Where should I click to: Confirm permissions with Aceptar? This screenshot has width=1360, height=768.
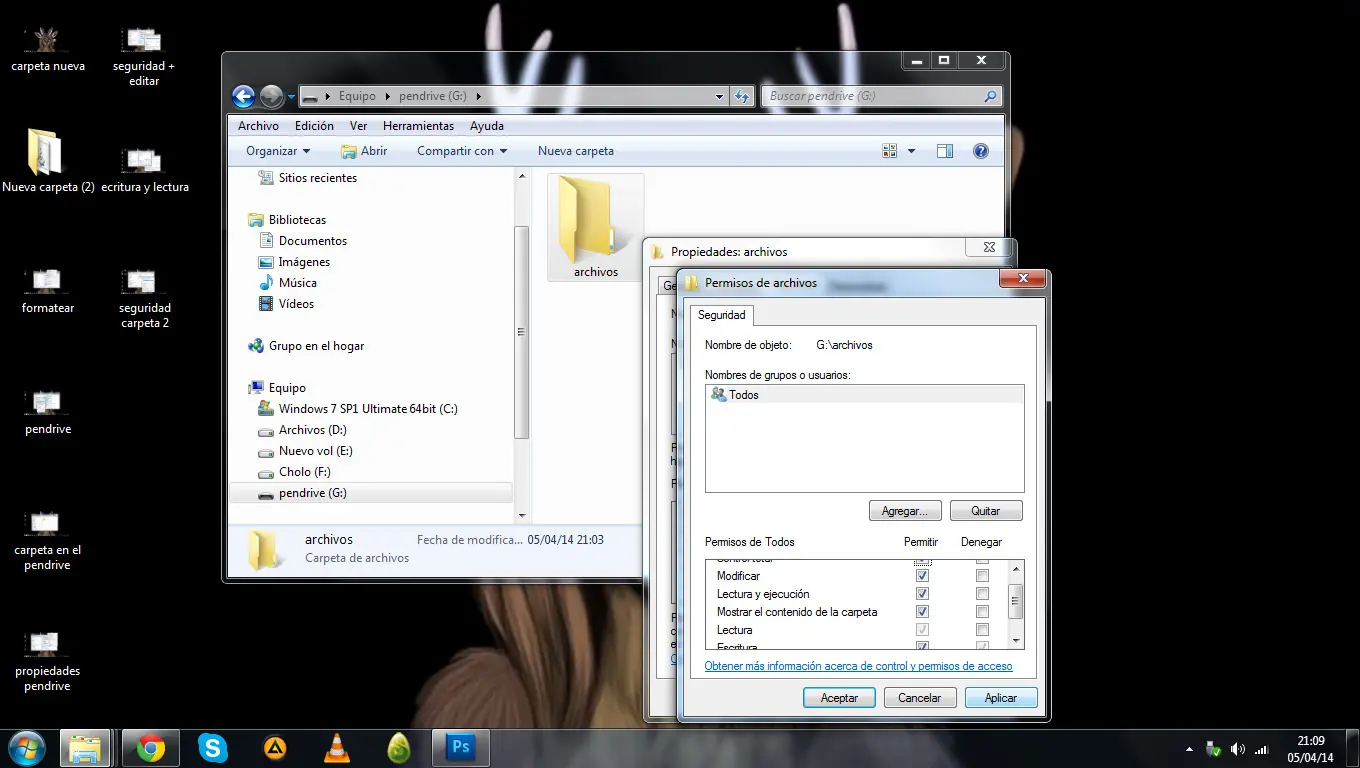(839, 698)
